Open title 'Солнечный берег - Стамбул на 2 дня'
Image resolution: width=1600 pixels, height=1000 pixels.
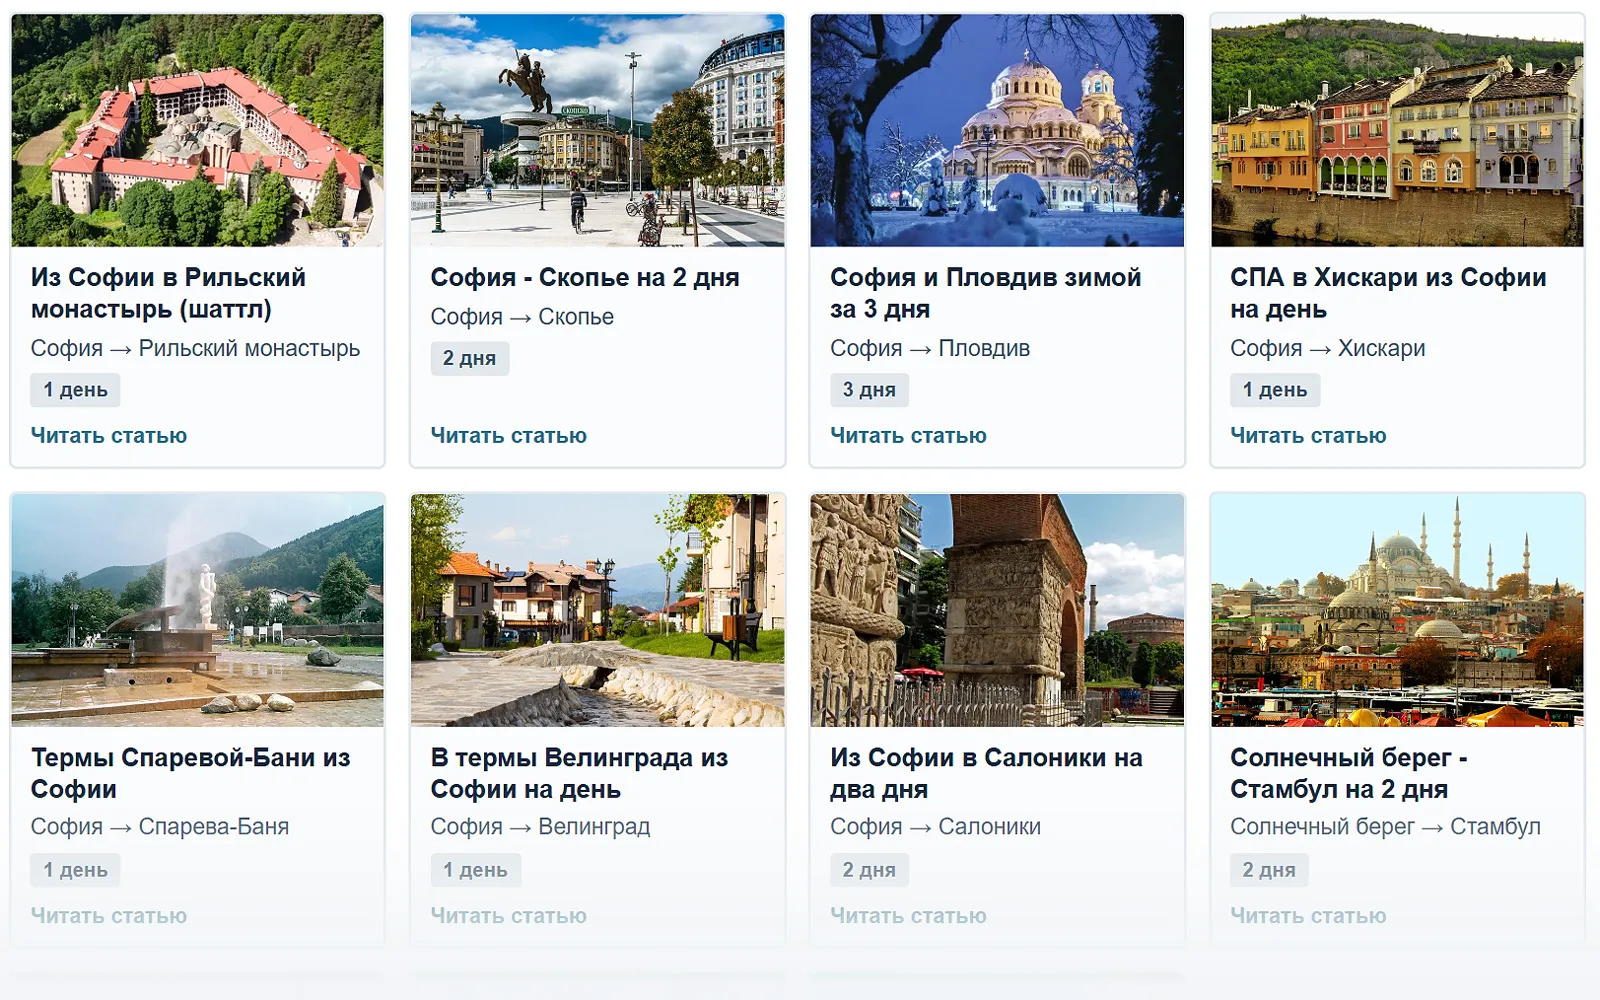[1349, 773]
